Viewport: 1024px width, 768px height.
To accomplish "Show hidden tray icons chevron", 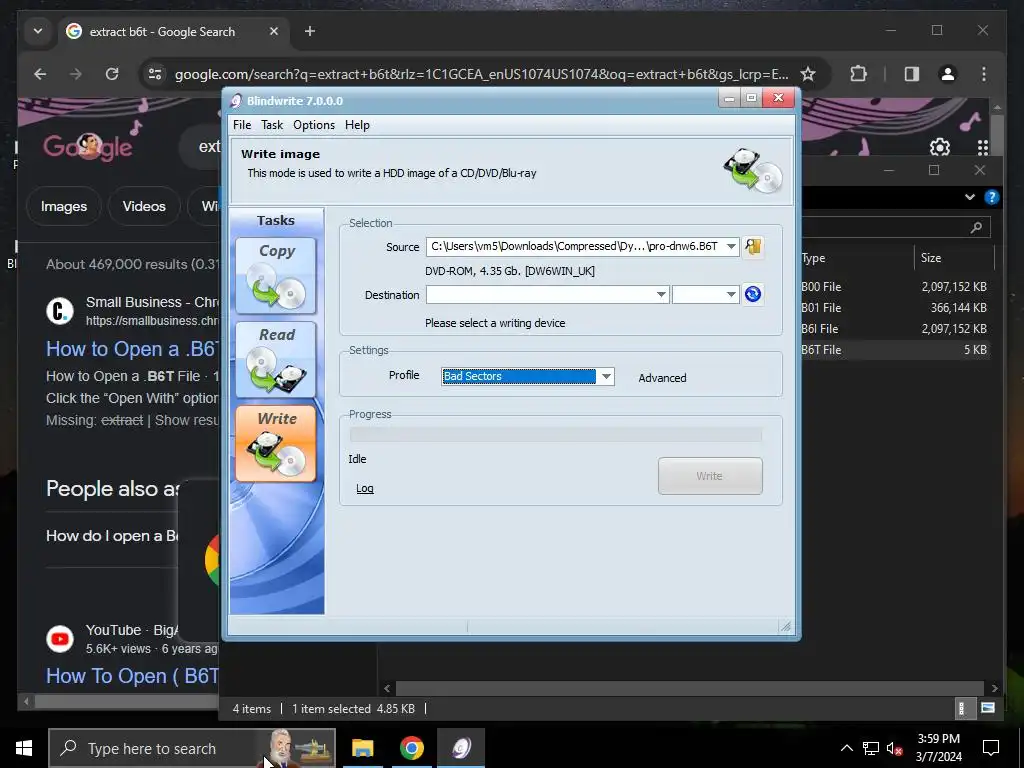I will click(x=846, y=748).
